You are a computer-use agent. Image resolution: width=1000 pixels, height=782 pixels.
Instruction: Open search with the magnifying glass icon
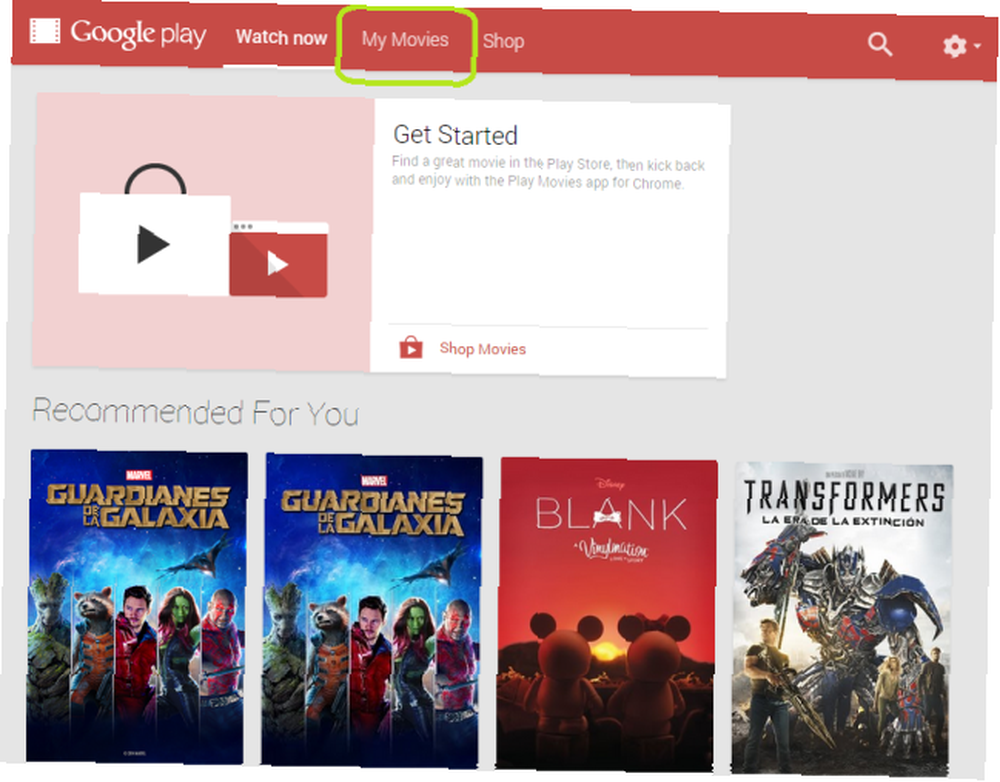click(x=879, y=44)
